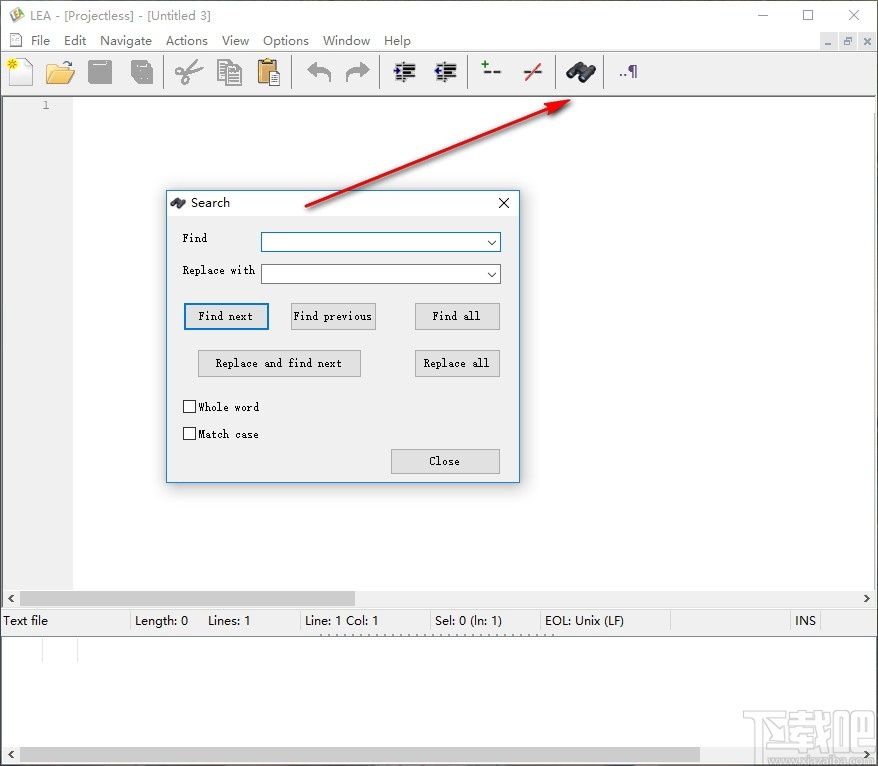
Task: Click the Unindent lines icon
Action: pyautogui.click(x=446, y=72)
